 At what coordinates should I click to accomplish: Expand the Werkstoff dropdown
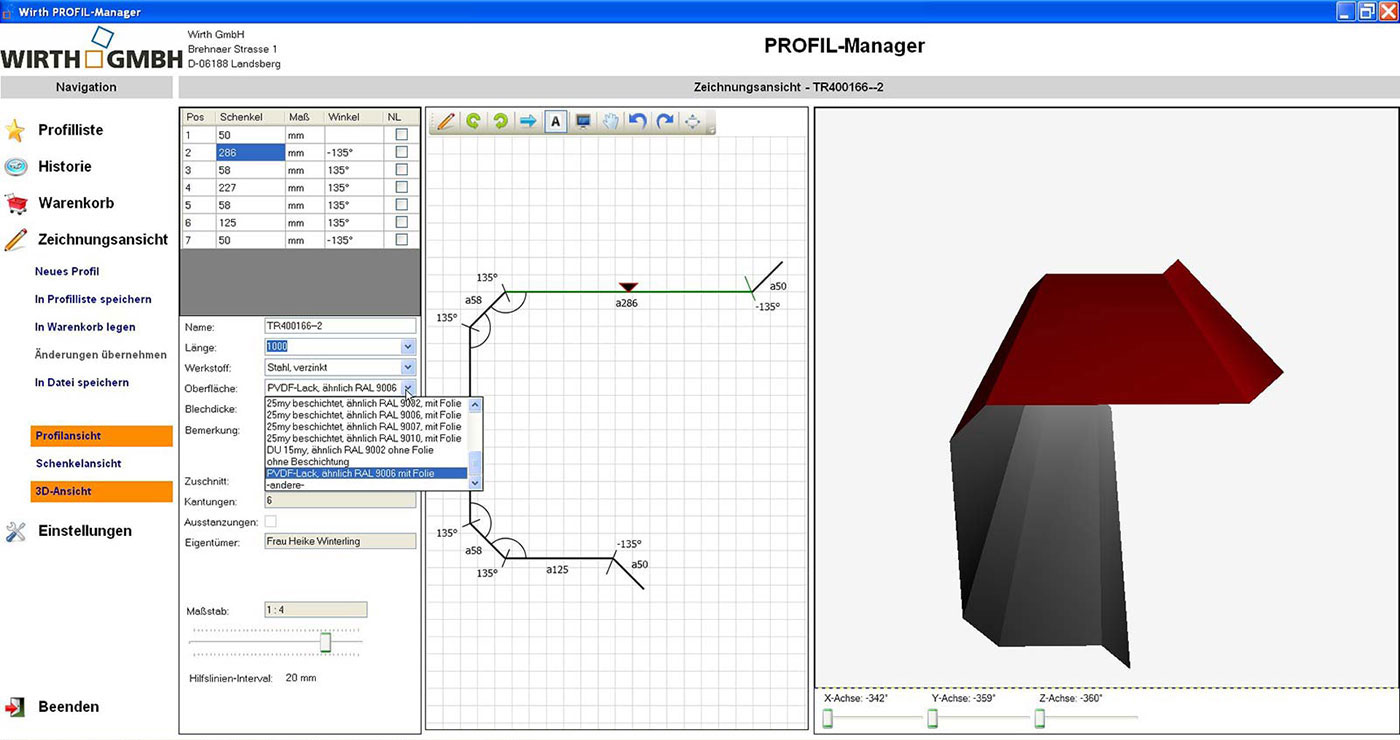click(408, 368)
